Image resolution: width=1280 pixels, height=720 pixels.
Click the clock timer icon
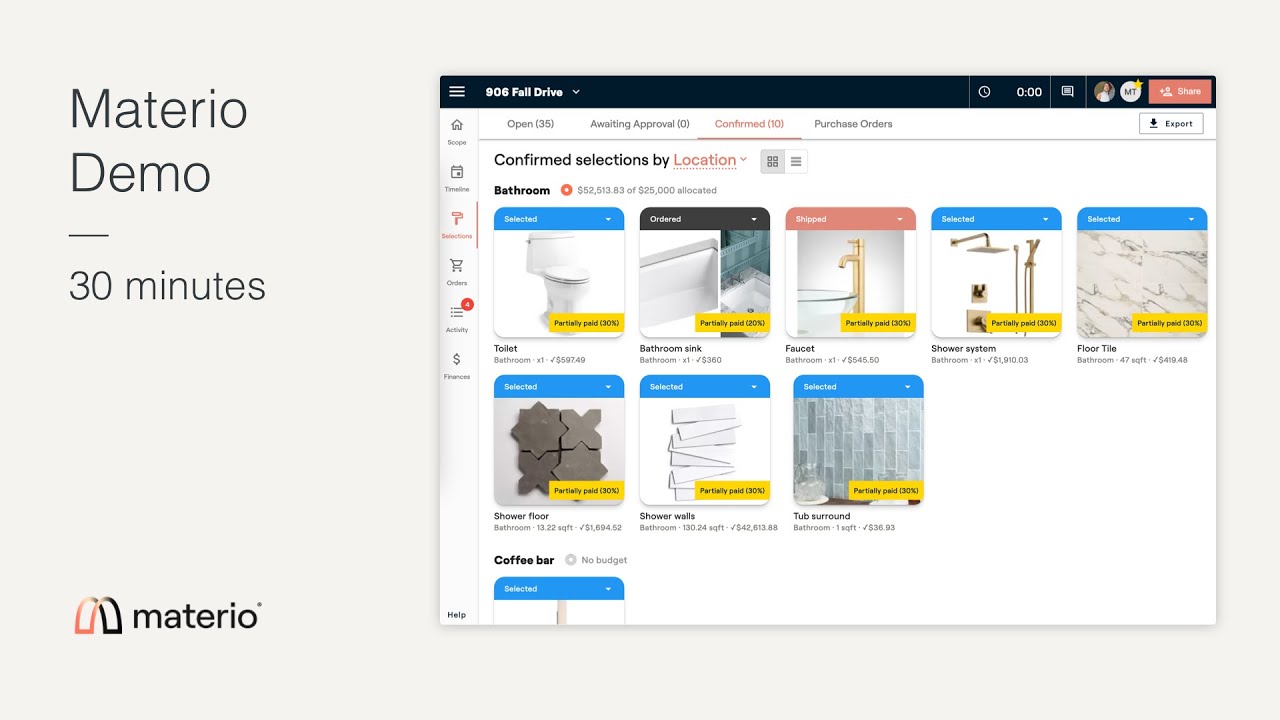(x=984, y=92)
